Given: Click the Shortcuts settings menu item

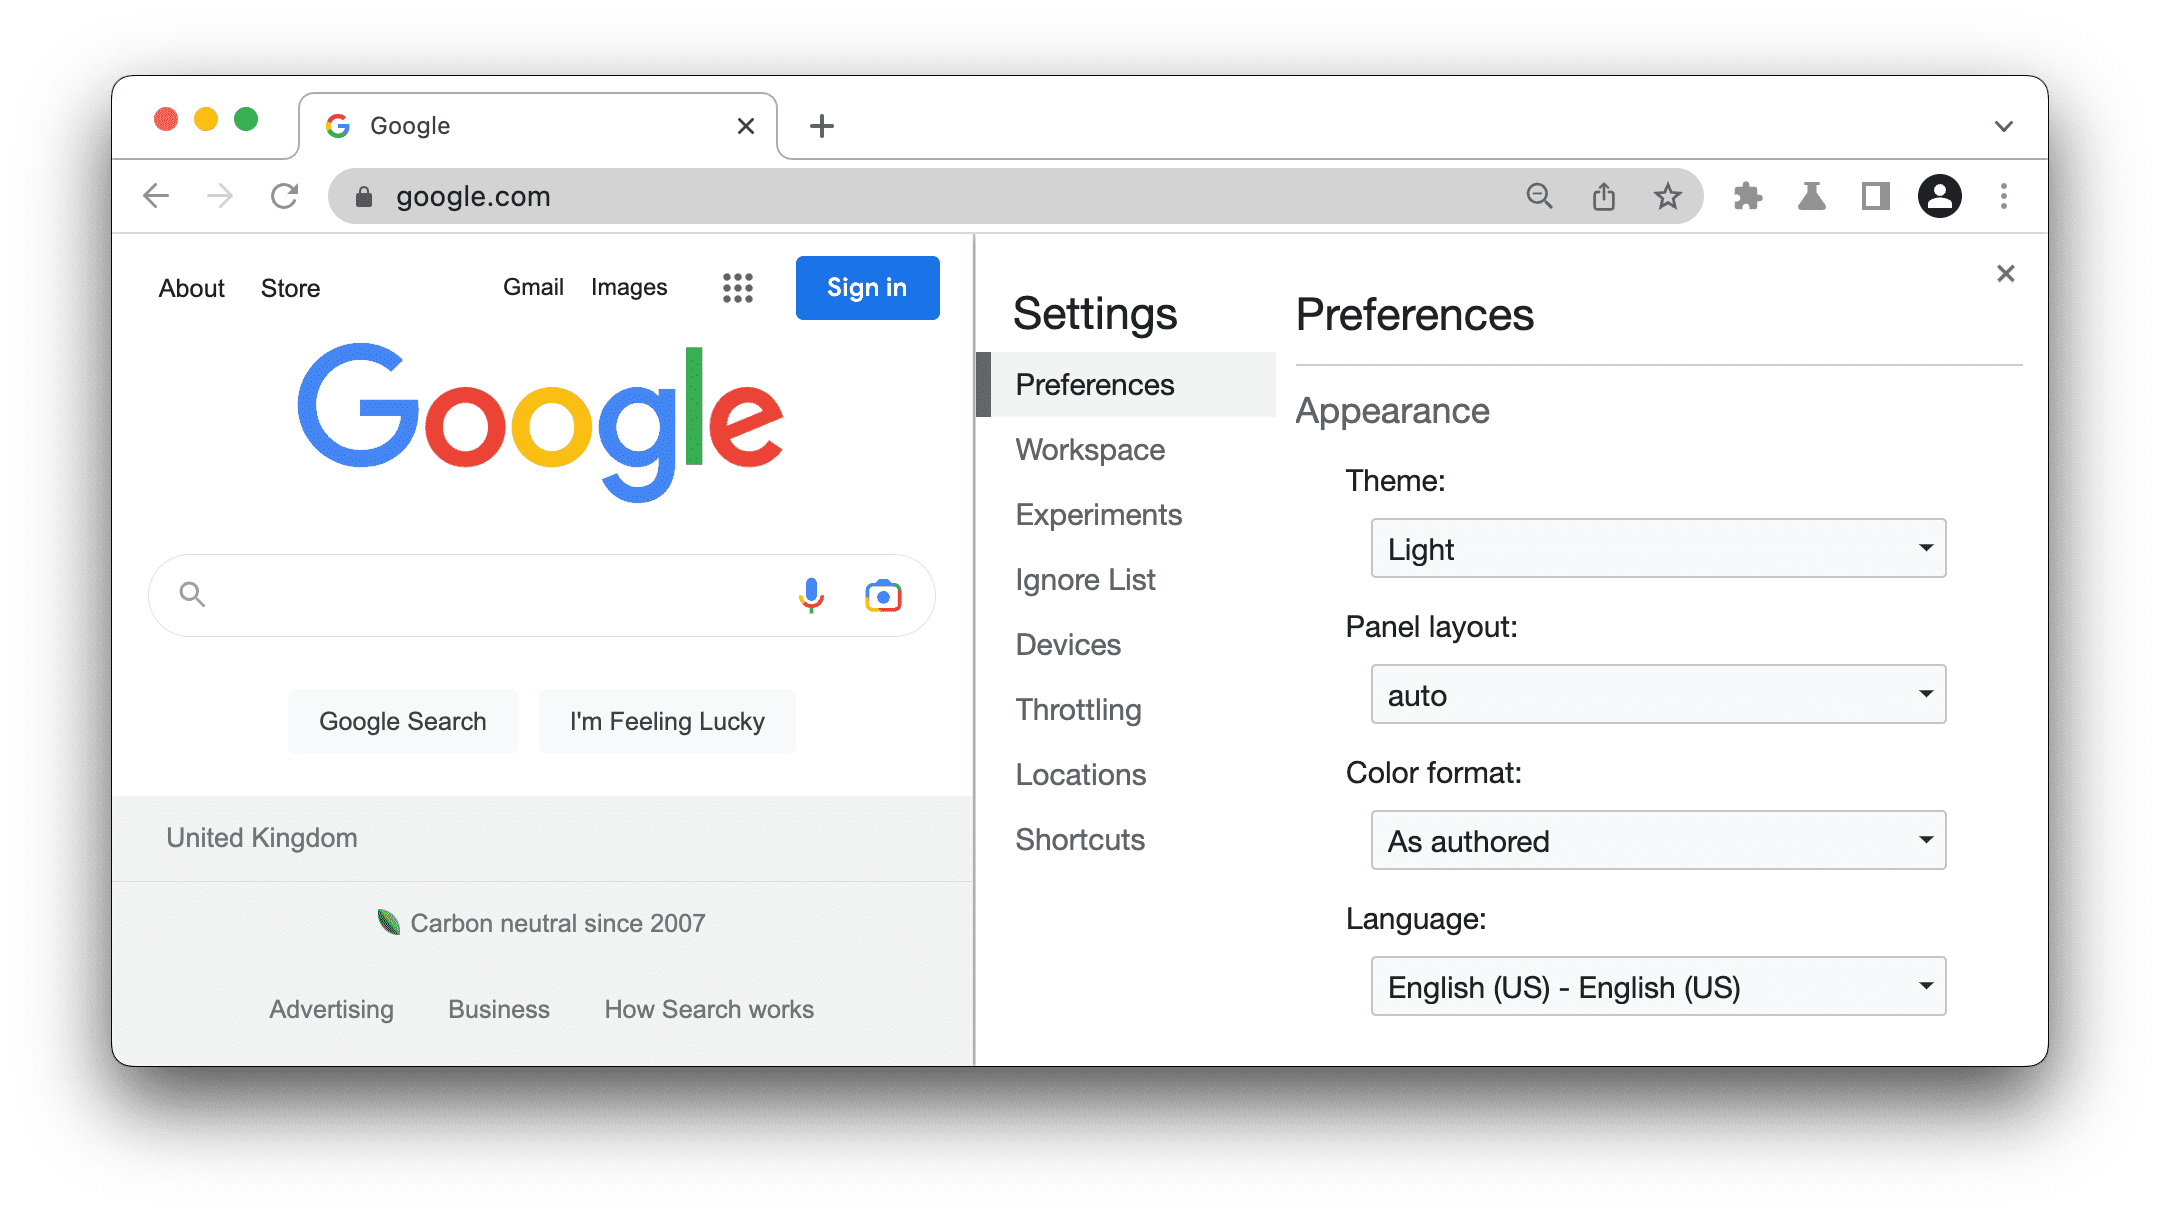Looking at the screenshot, I should [1080, 839].
